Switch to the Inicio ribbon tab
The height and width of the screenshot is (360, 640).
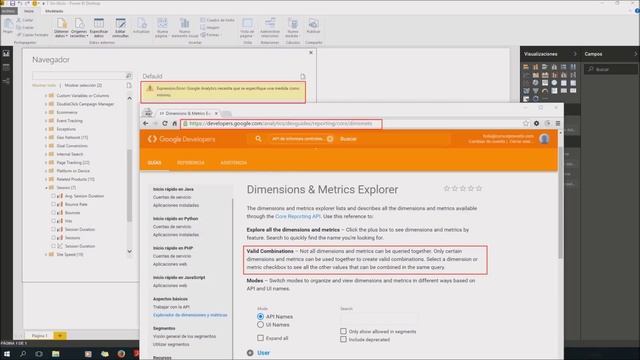pyautogui.click(x=29, y=11)
